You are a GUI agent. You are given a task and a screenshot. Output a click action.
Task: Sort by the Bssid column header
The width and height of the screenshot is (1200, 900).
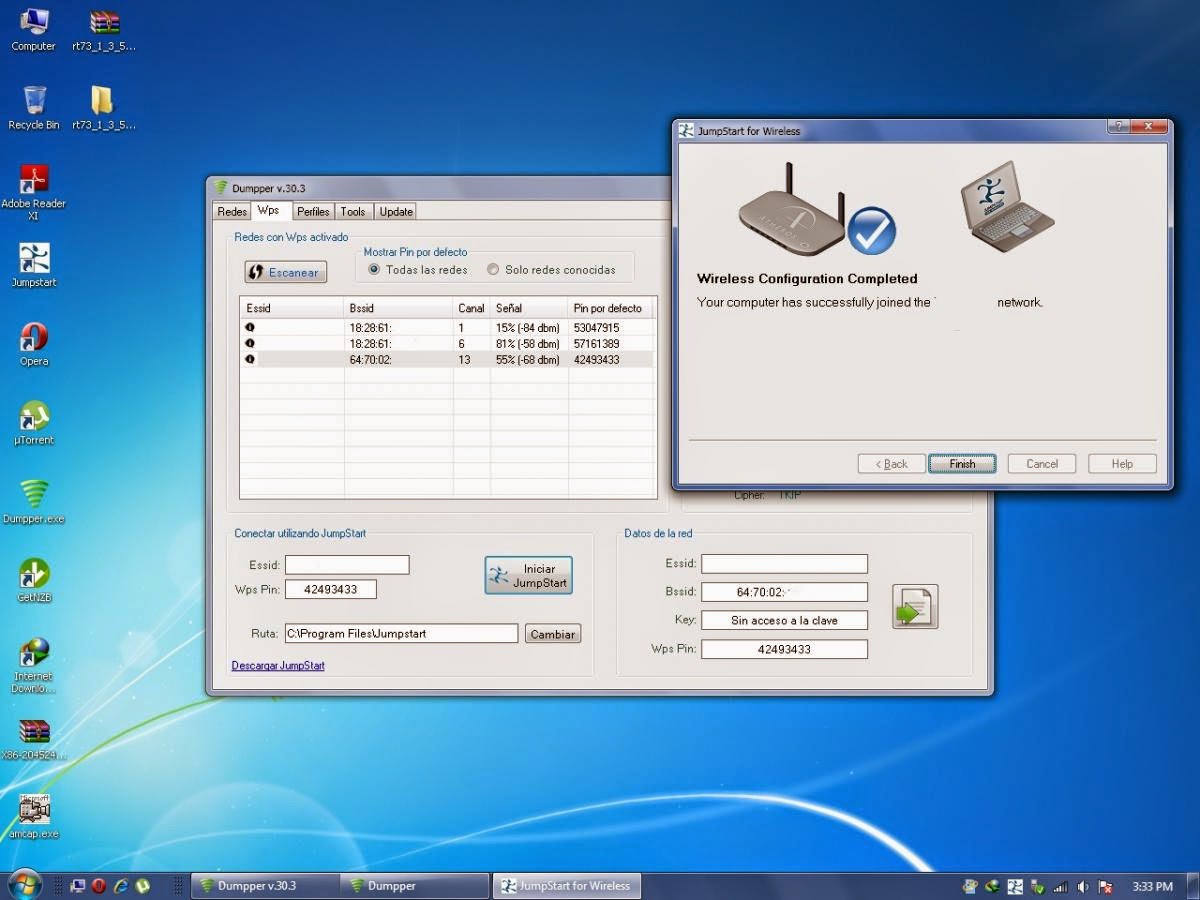pos(398,308)
